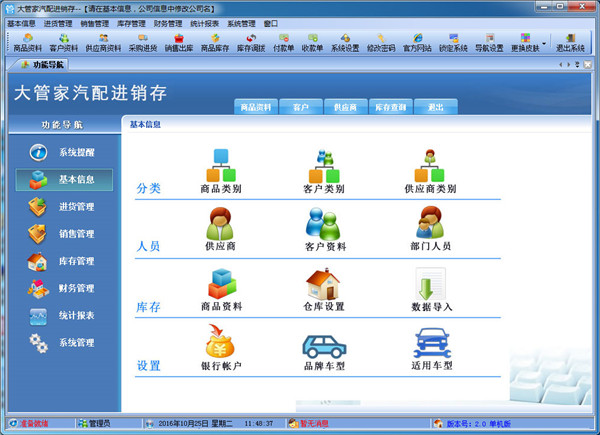Screen dimensions: 600x435
Task: Click 更换皮肤 toolbar icon
Action: 525,42
